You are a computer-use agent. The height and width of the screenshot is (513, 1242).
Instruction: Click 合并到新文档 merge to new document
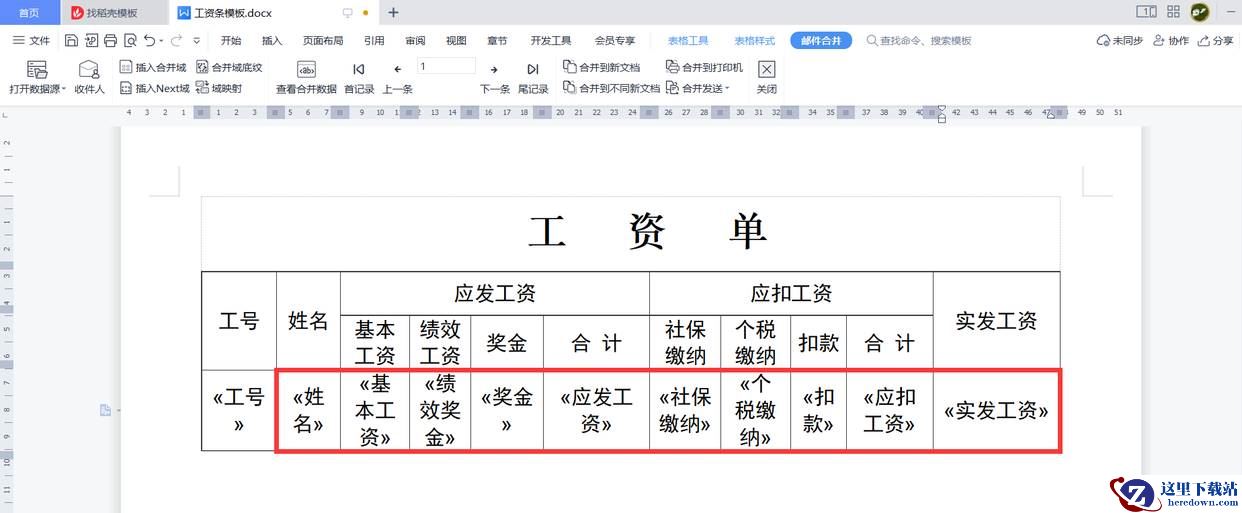pos(601,67)
